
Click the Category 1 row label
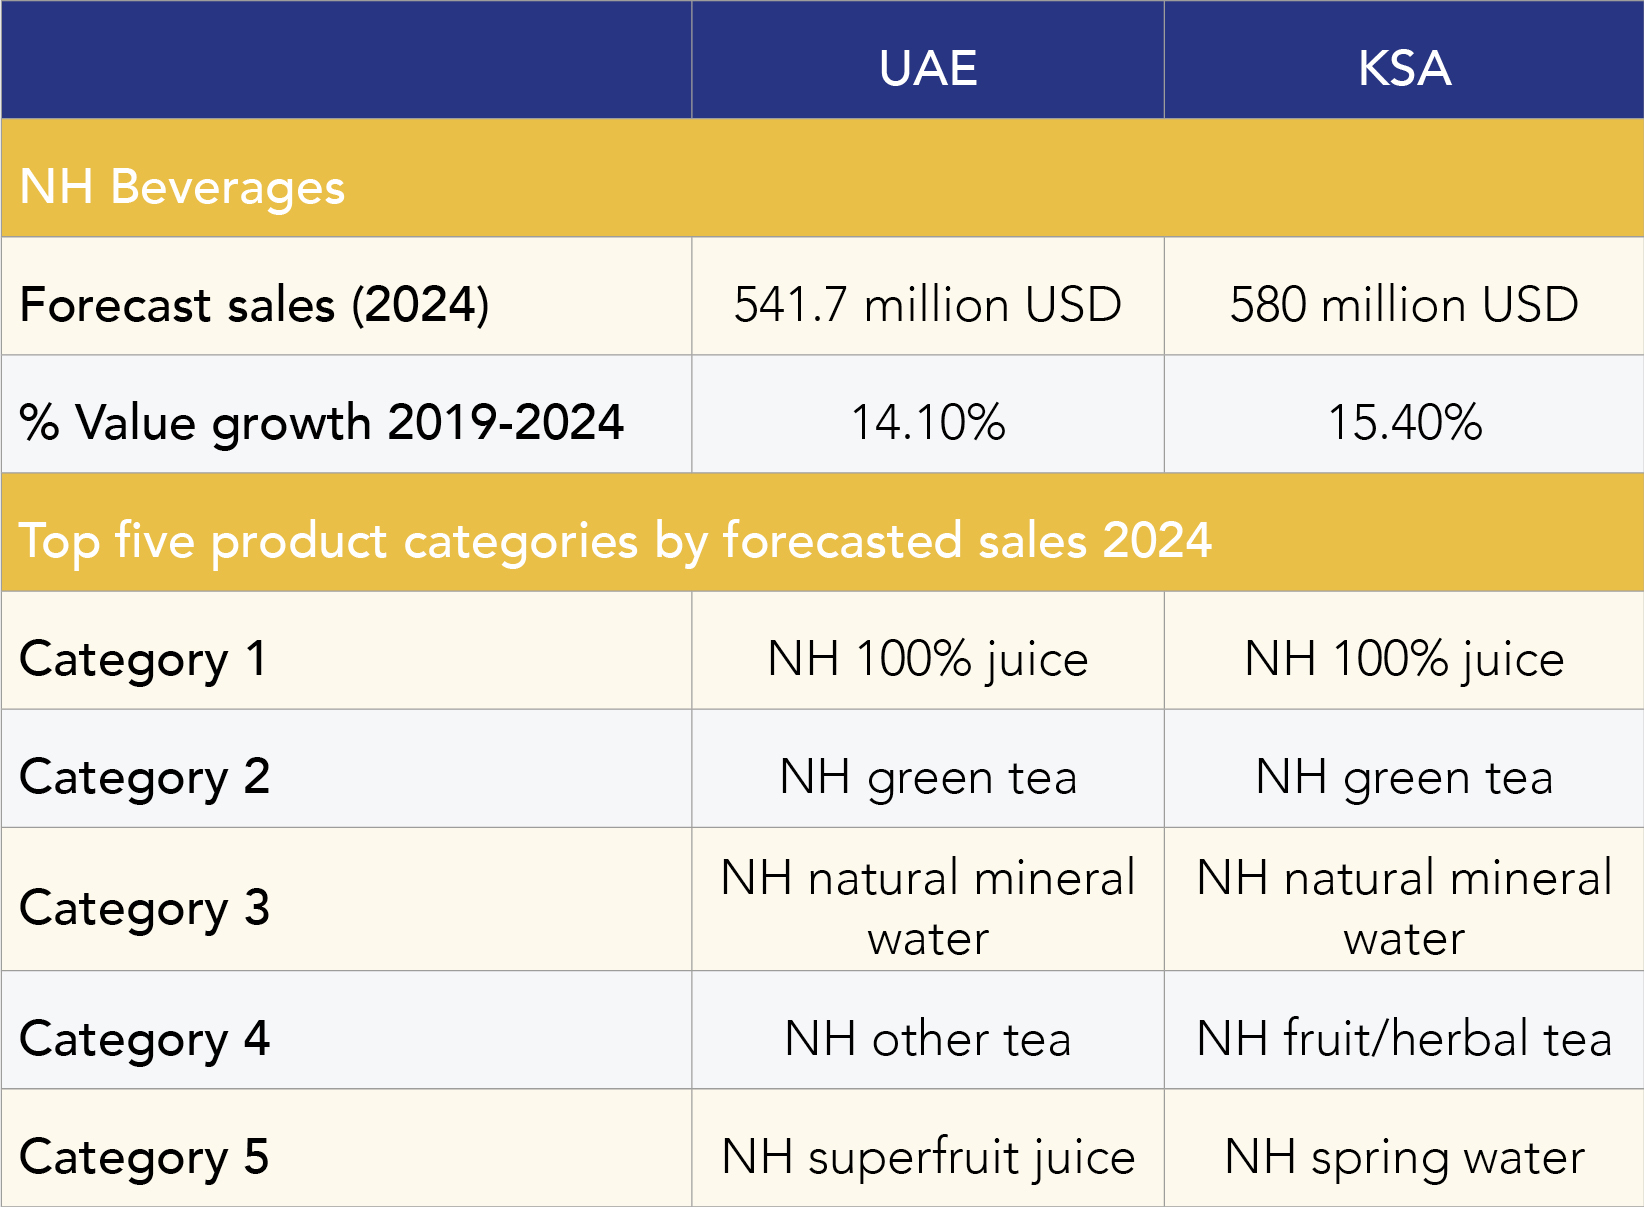pyautogui.click(x=143, y=659)
